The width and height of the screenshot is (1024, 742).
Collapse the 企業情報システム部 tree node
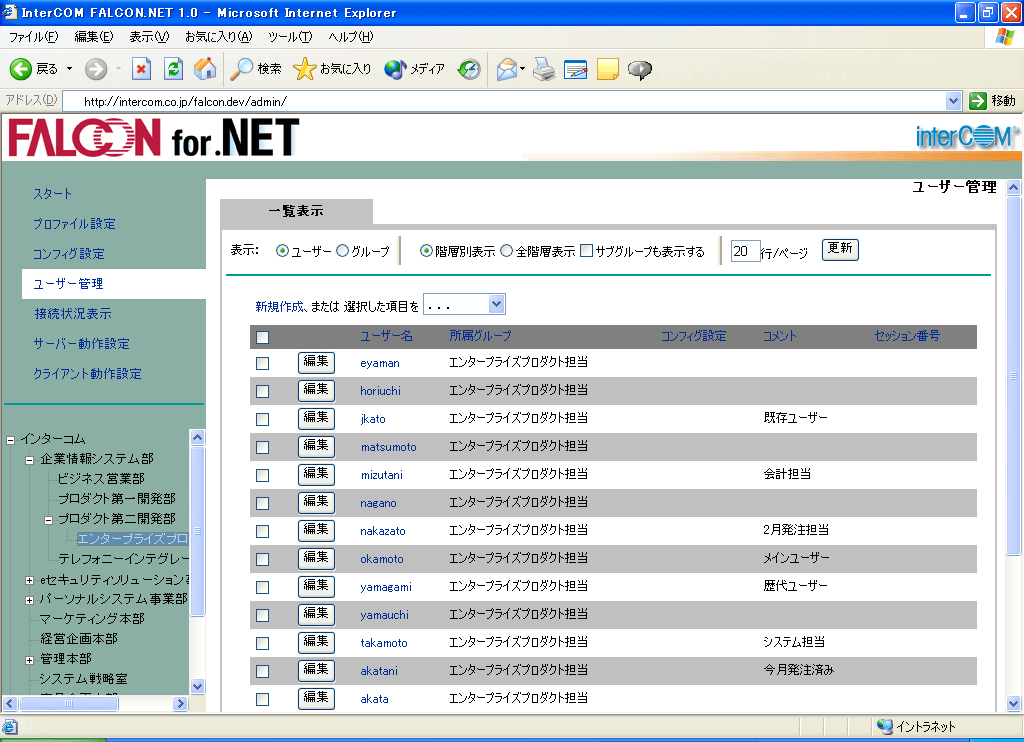(x=29, y=460)
